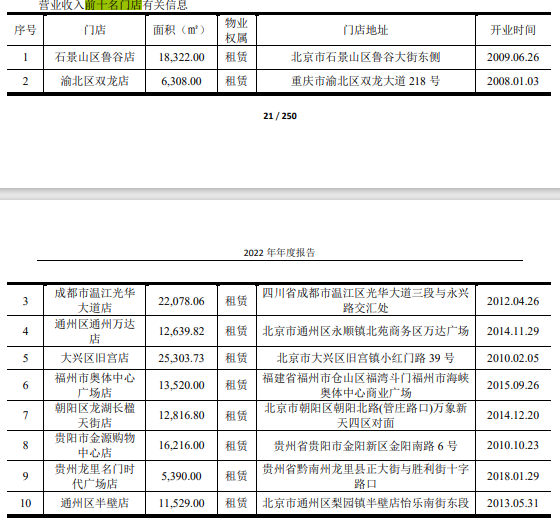Select the store name 贵阳市金源购物中心店

click(95, 445)
